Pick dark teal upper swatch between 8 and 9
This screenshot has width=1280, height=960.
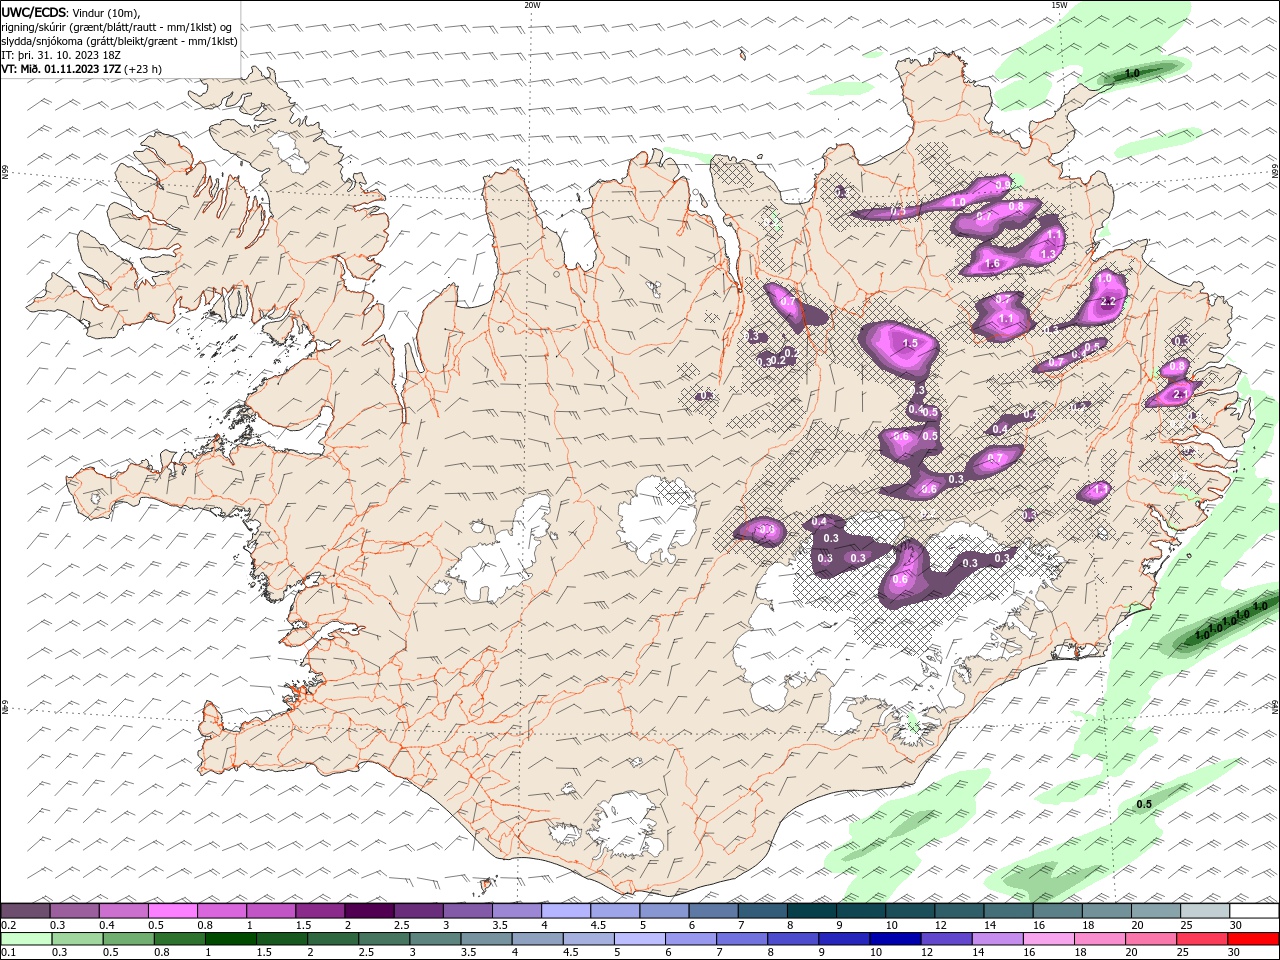[x=812, y=911]
